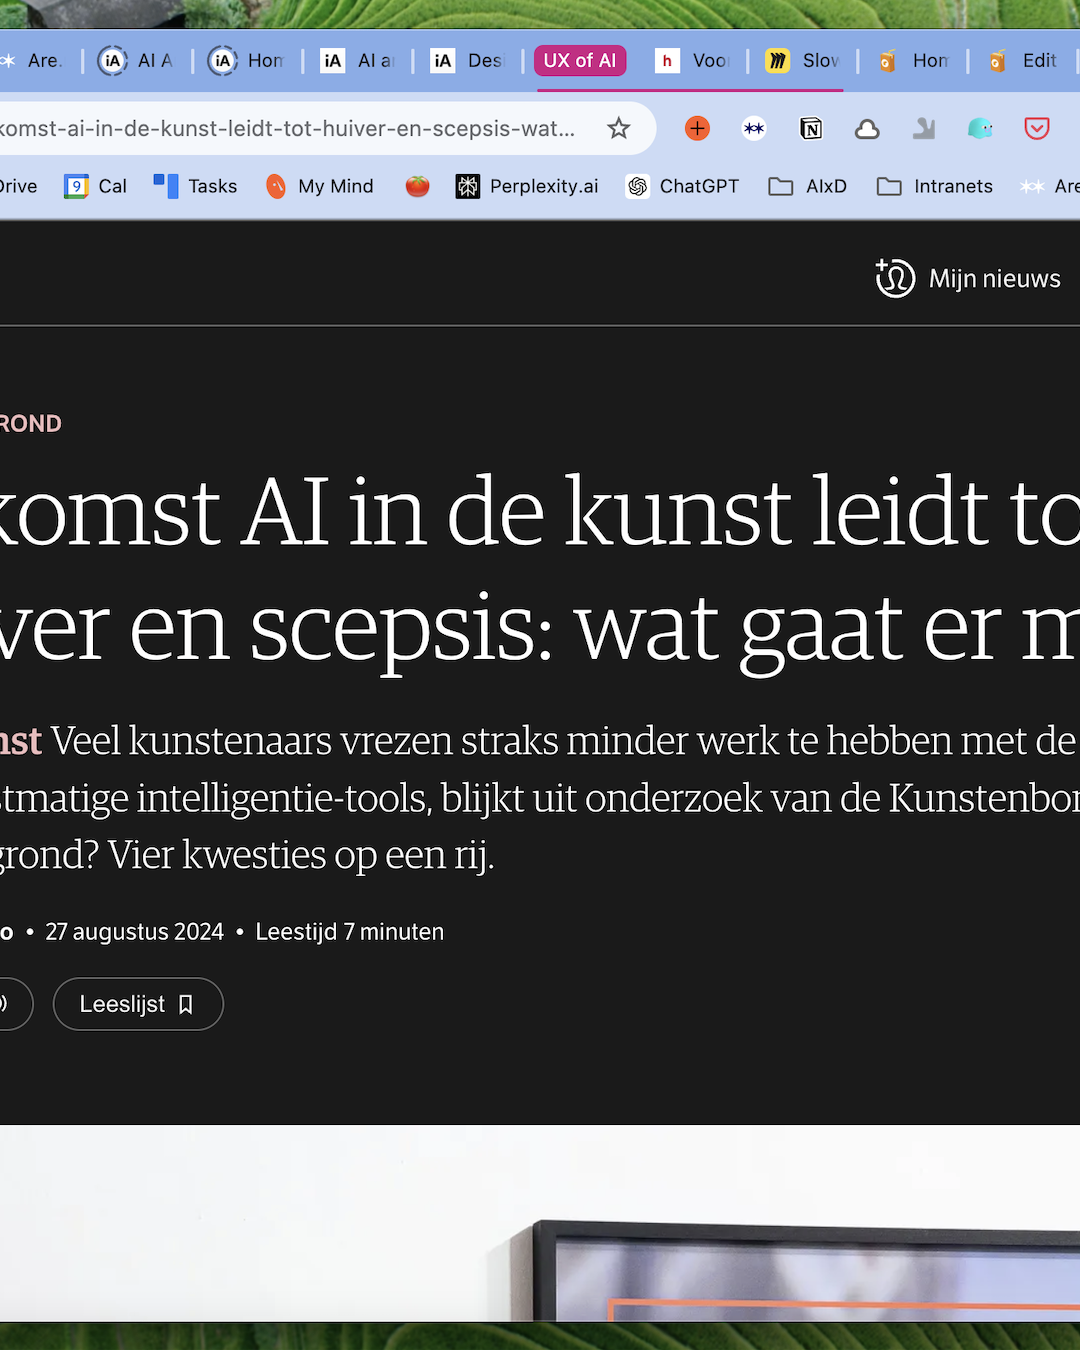The height and width of the screenshot is (1350, 1080).
Task: Click the article hero image
Action: tap(540, 1223)
